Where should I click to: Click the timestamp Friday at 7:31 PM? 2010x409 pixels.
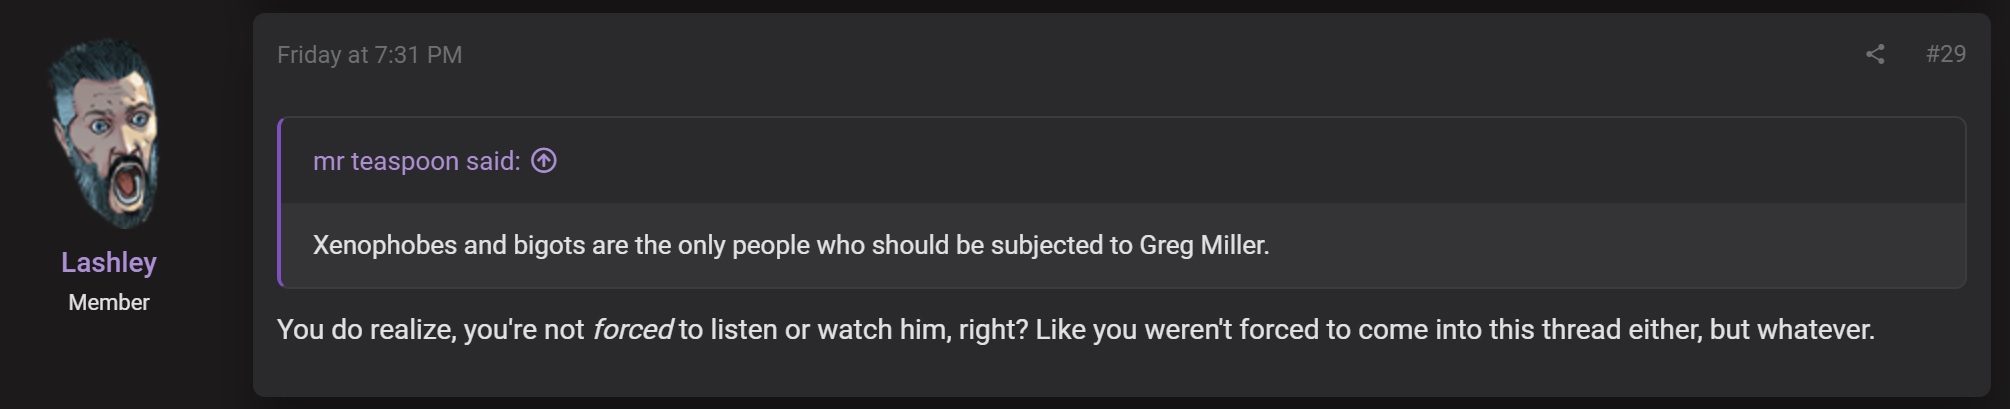[x=370, y=55]
